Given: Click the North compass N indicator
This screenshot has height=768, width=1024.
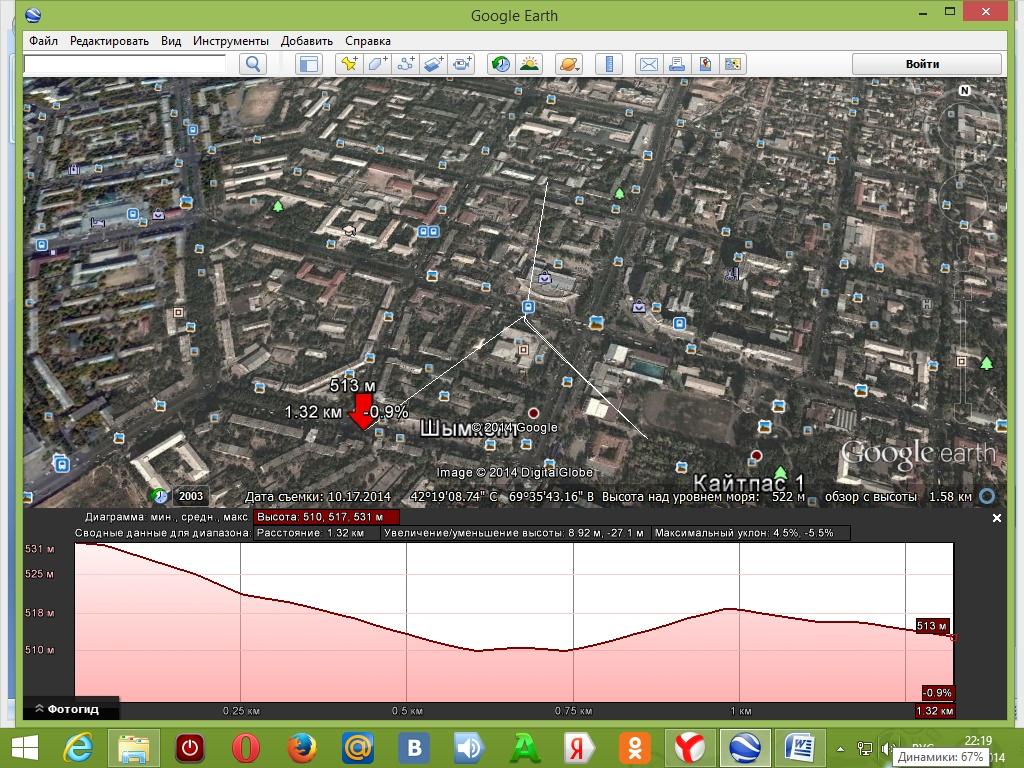Looking at the screenshot, I should (x=965, y=90).
